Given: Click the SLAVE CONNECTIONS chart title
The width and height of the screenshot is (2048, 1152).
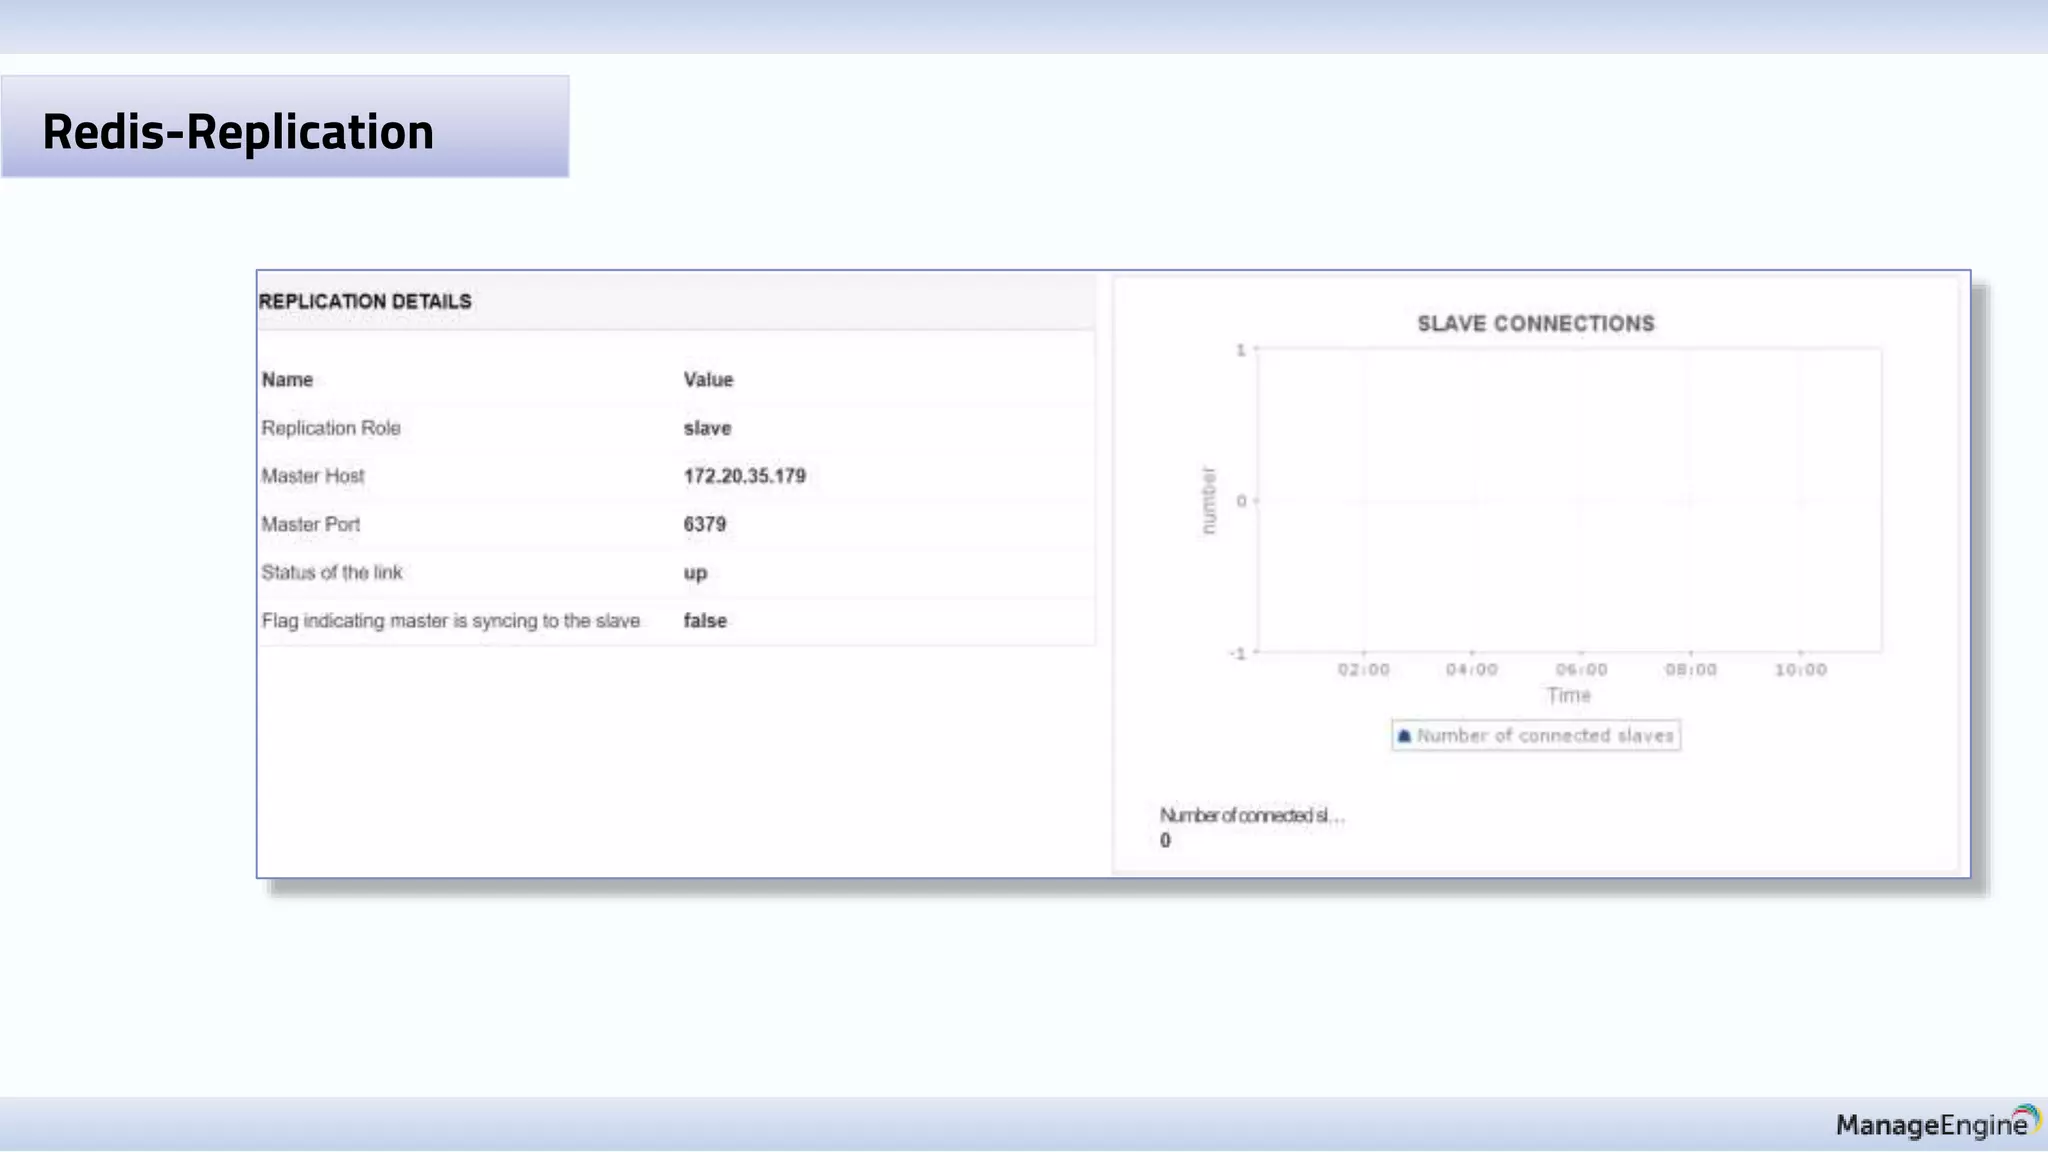Looking at the screenshot, I should pos(1535,324).
